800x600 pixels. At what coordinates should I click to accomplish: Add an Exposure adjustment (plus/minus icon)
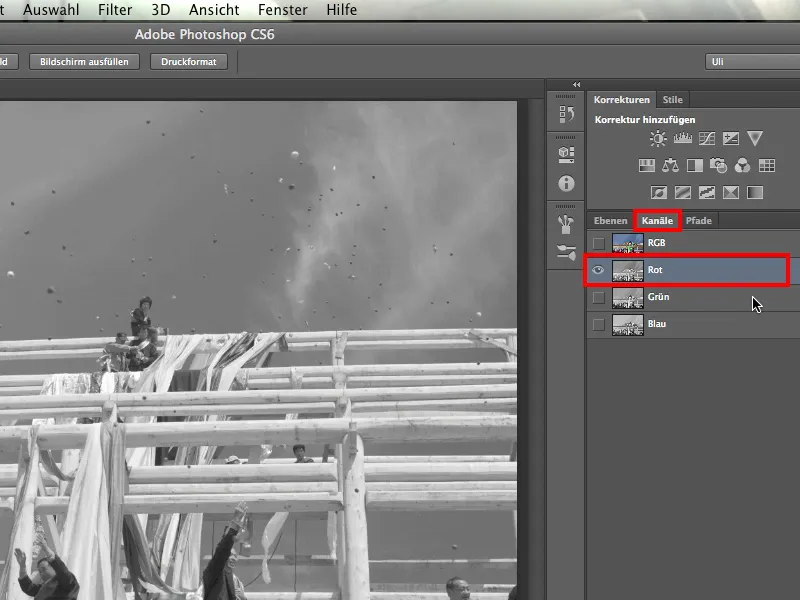pyautogui.click(x=731, y=138)
